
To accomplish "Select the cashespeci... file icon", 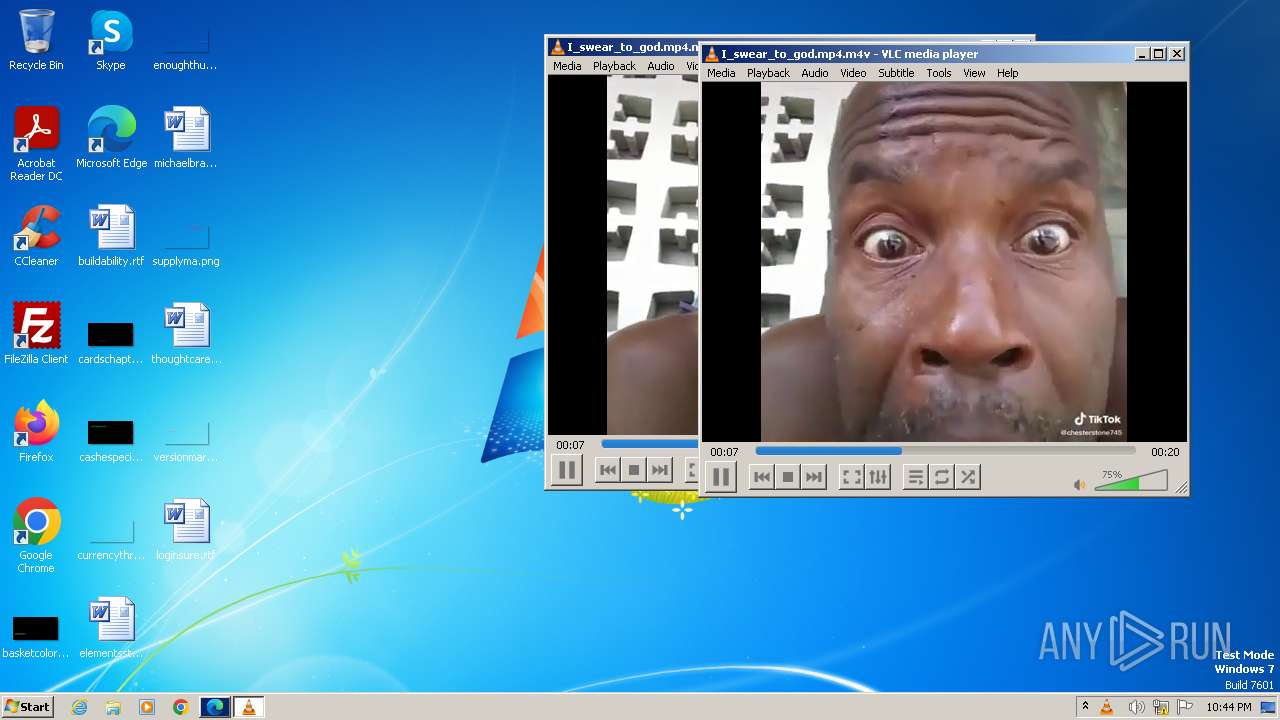I will coord(110,438).
